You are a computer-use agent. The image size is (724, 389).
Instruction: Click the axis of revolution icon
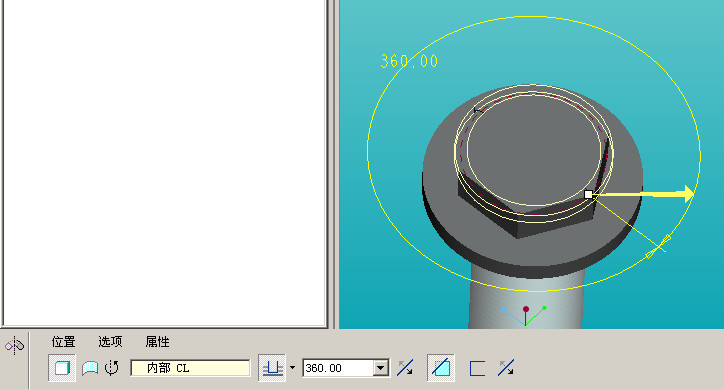point(112,368)
